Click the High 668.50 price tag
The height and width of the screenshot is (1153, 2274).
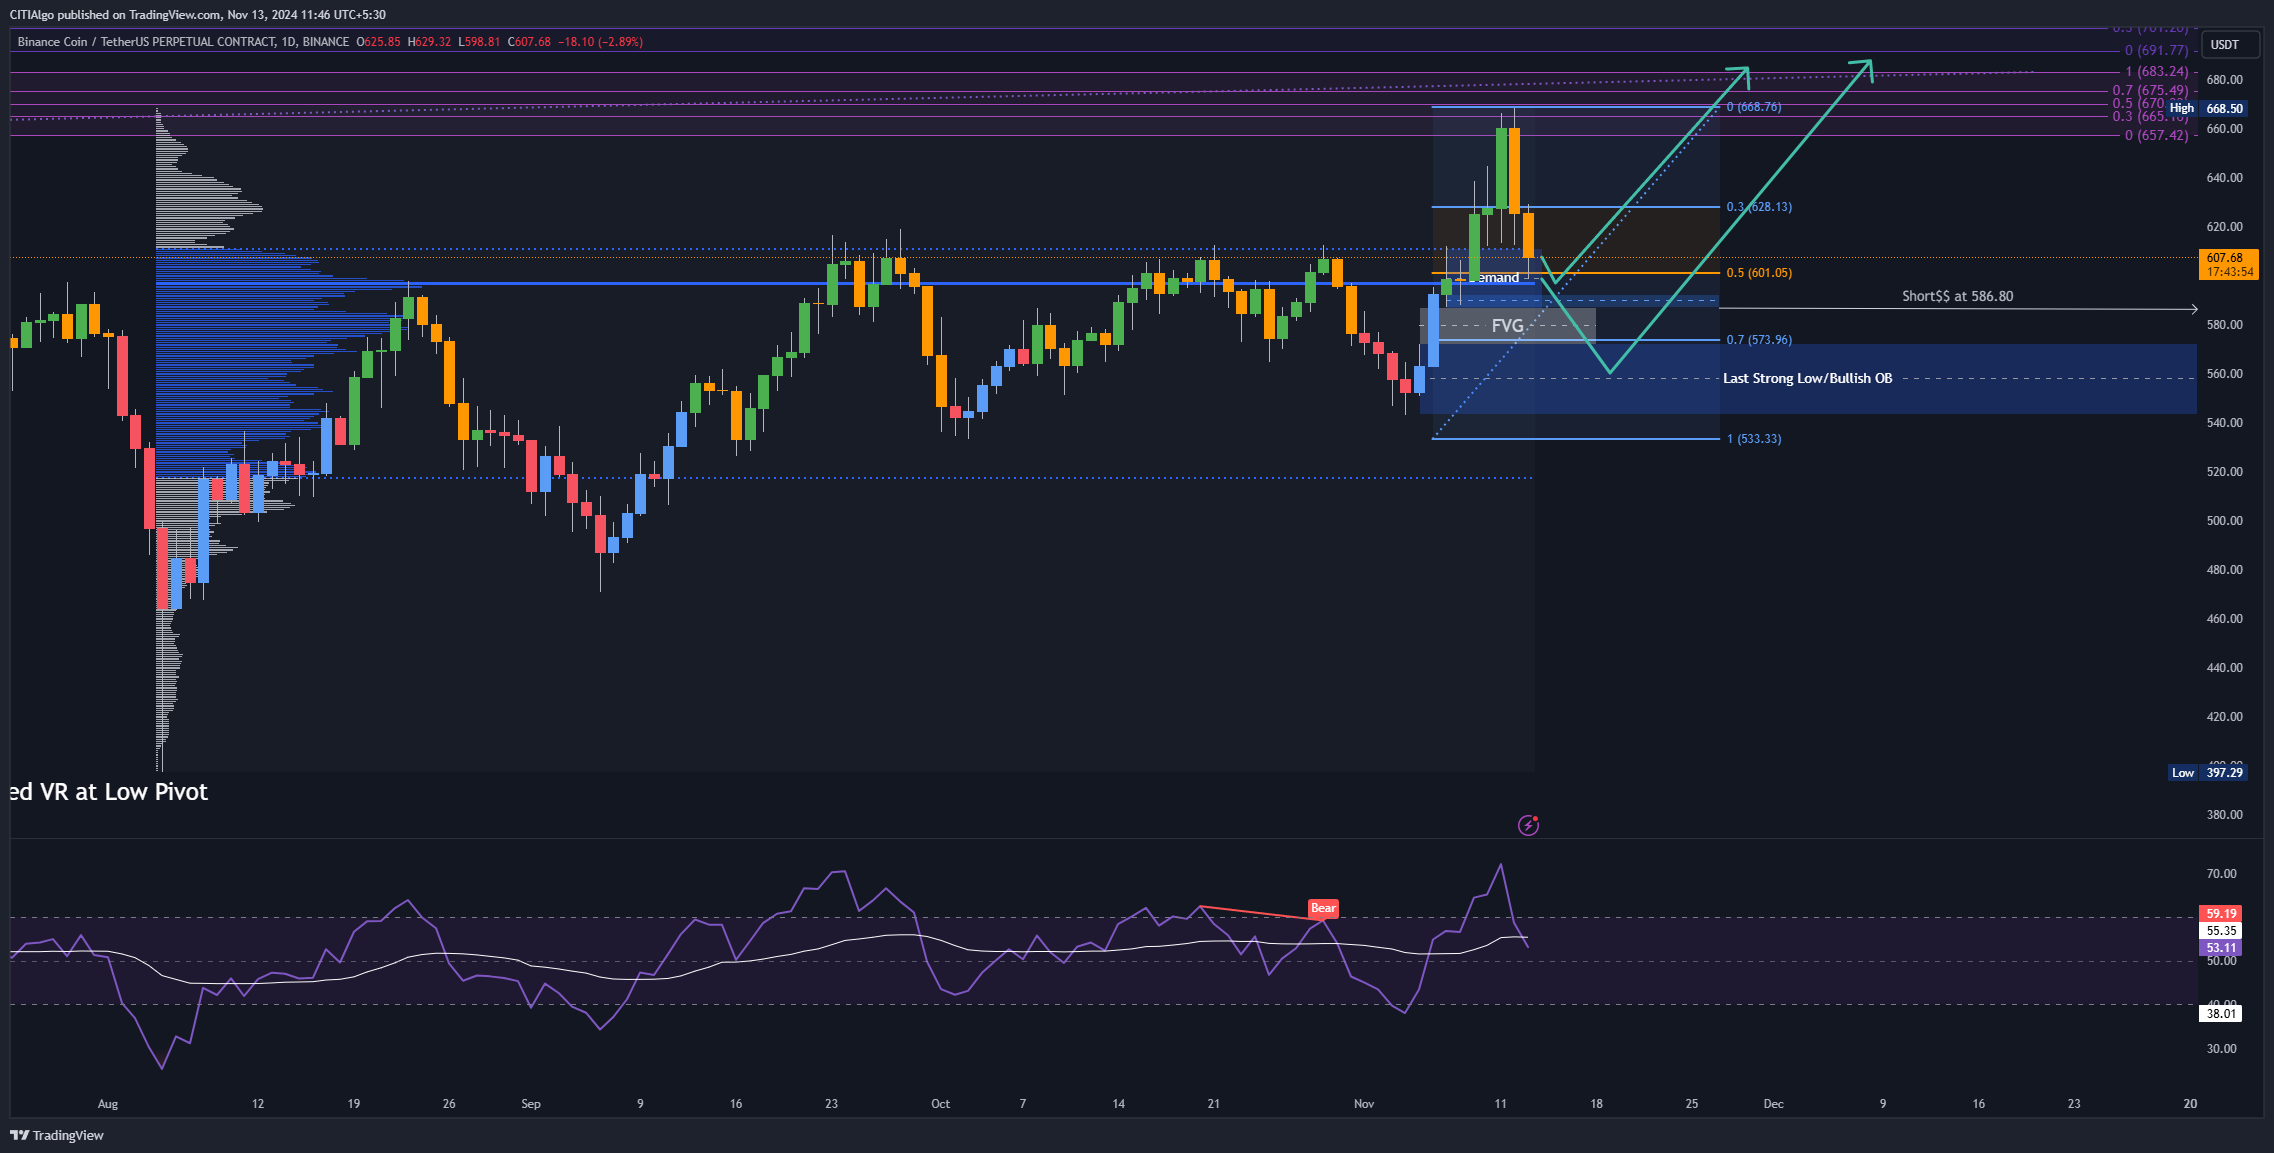[x=2206, y=108]
